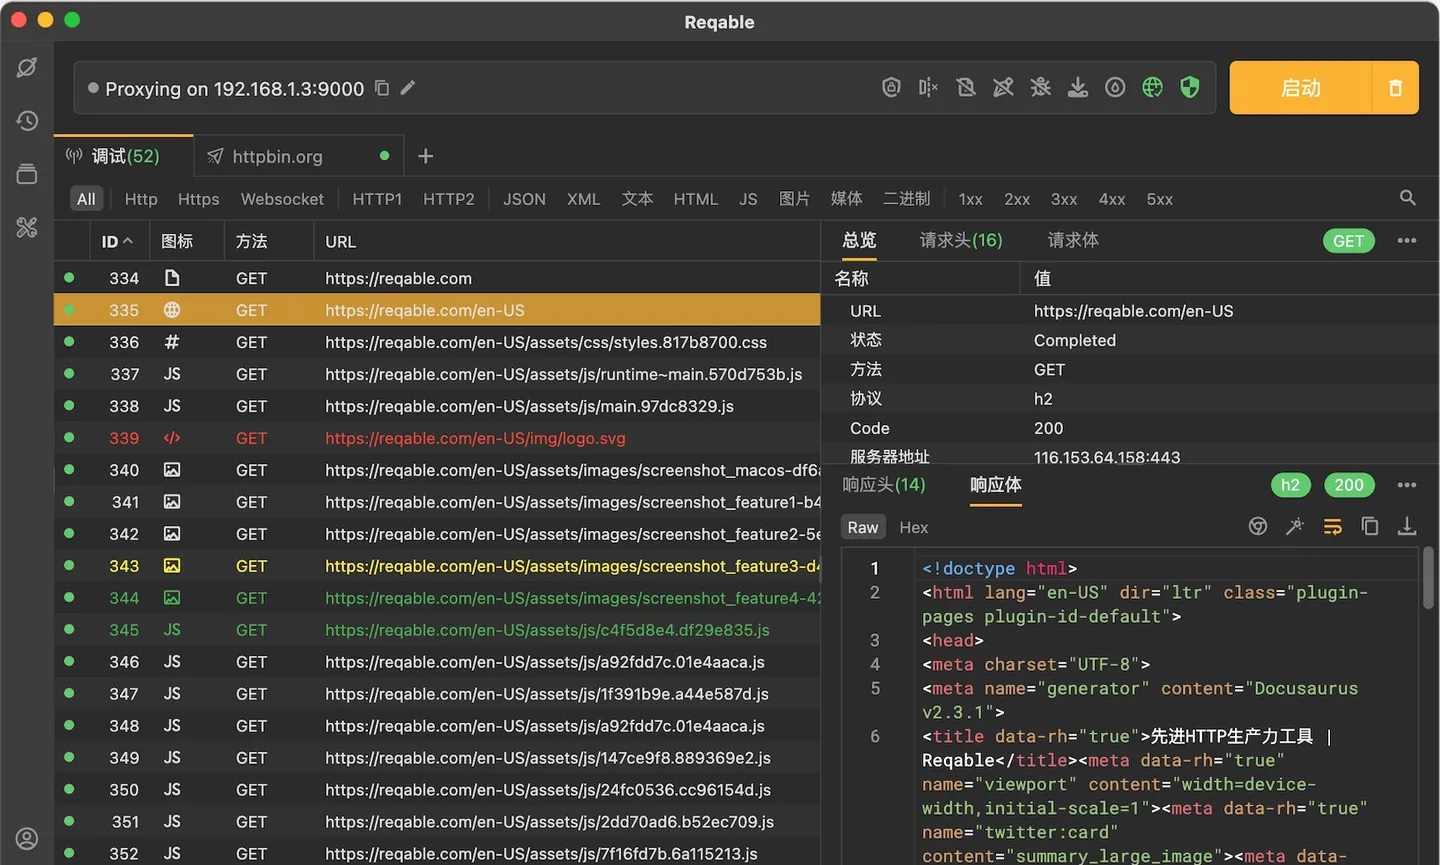Toggle the orange word wrap icon

click(x=1333, y=526)
